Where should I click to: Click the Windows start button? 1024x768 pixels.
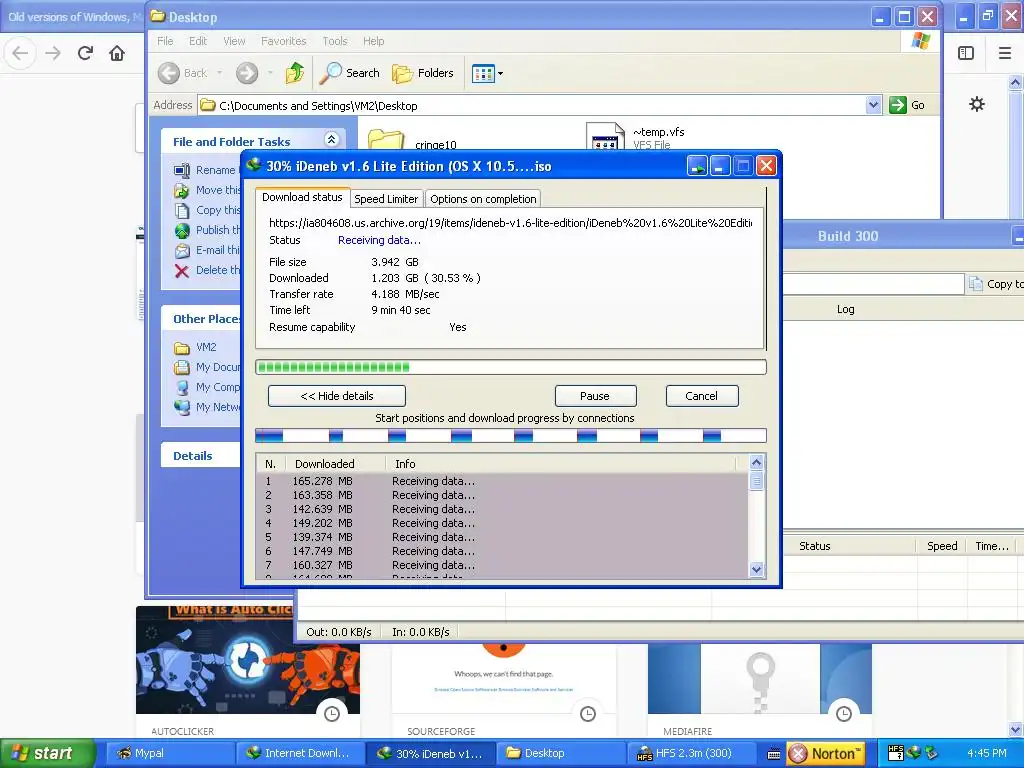coord(48,753)
